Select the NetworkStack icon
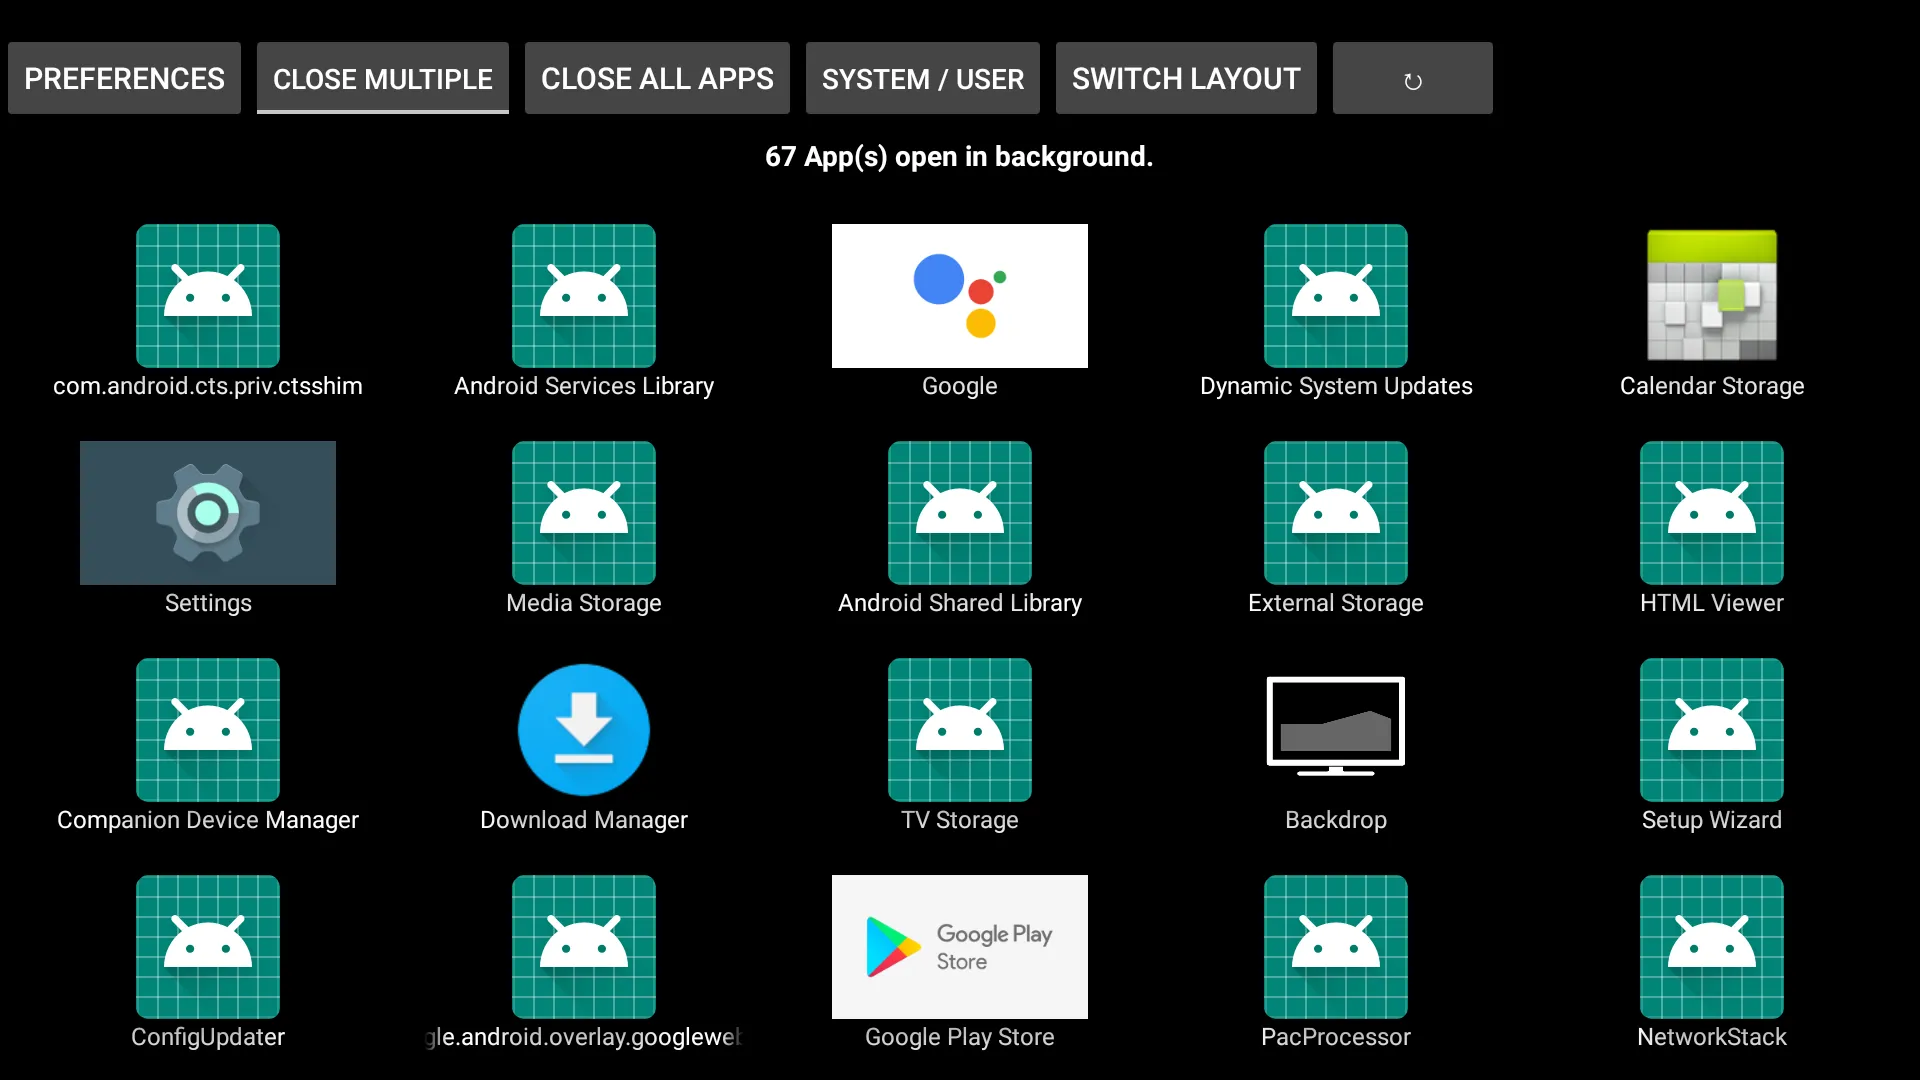Screen dimensions: 1920x1080 pos(1712,947)
